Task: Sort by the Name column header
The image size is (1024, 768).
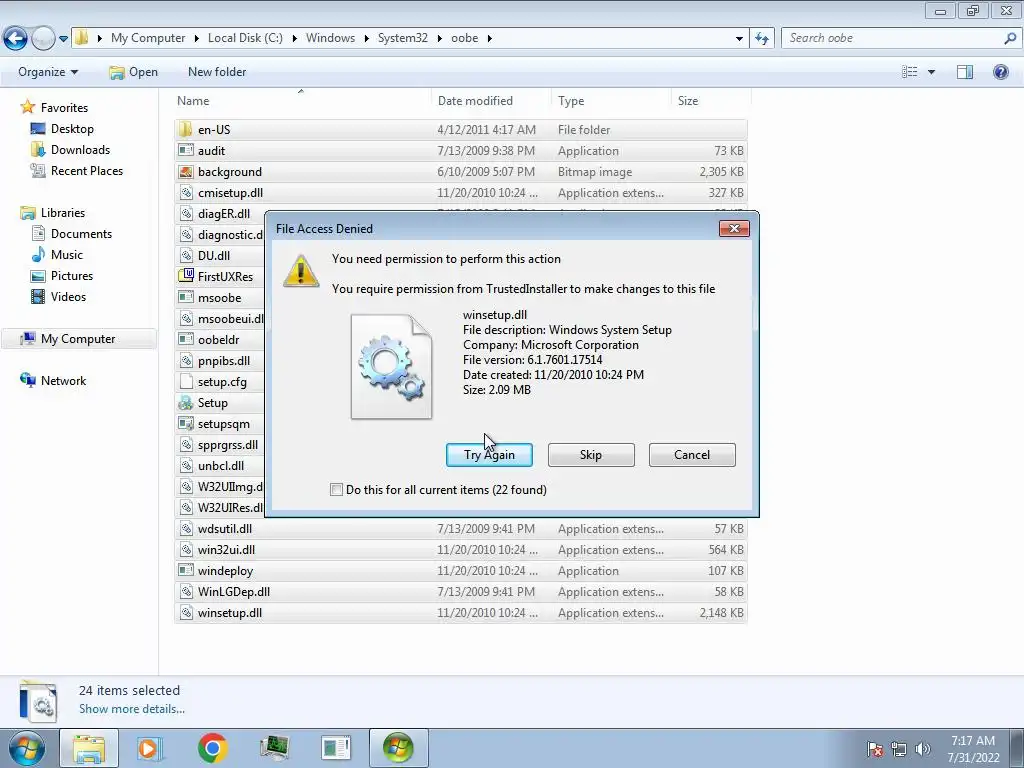Action: pyautogui.click(x=302, y=101)
